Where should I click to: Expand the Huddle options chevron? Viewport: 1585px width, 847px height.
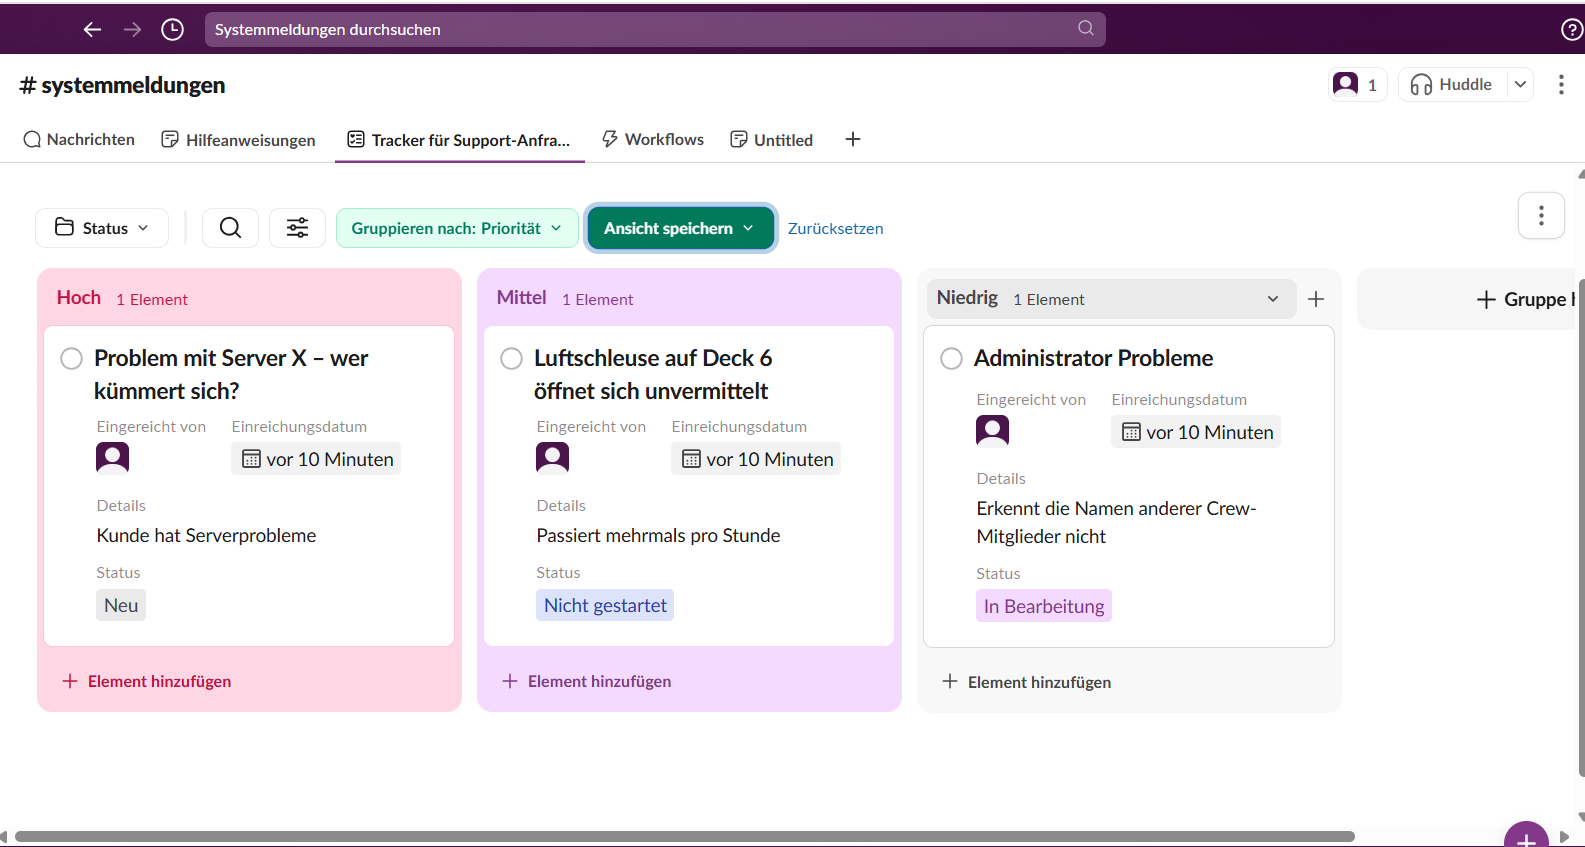(x=1520, y=85)
